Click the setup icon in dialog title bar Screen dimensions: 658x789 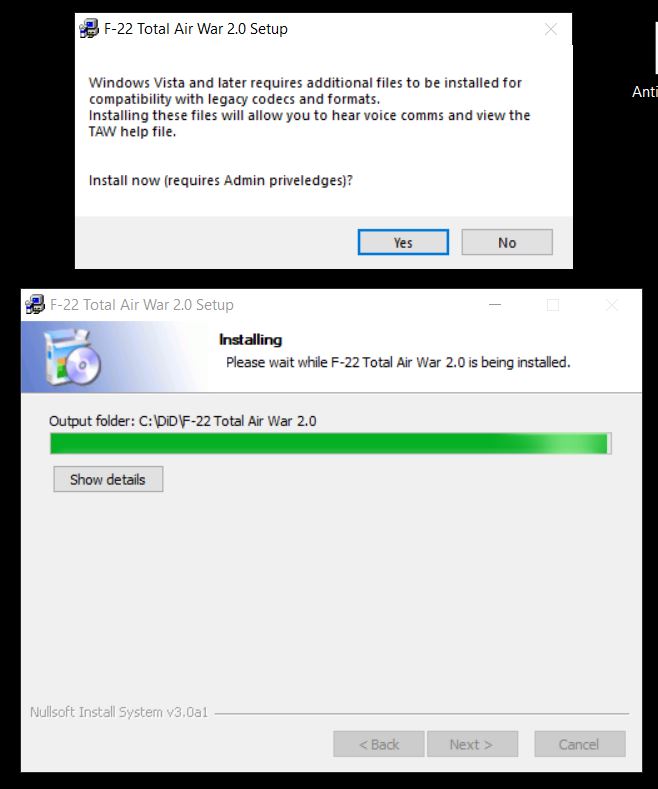coord(89,29)
